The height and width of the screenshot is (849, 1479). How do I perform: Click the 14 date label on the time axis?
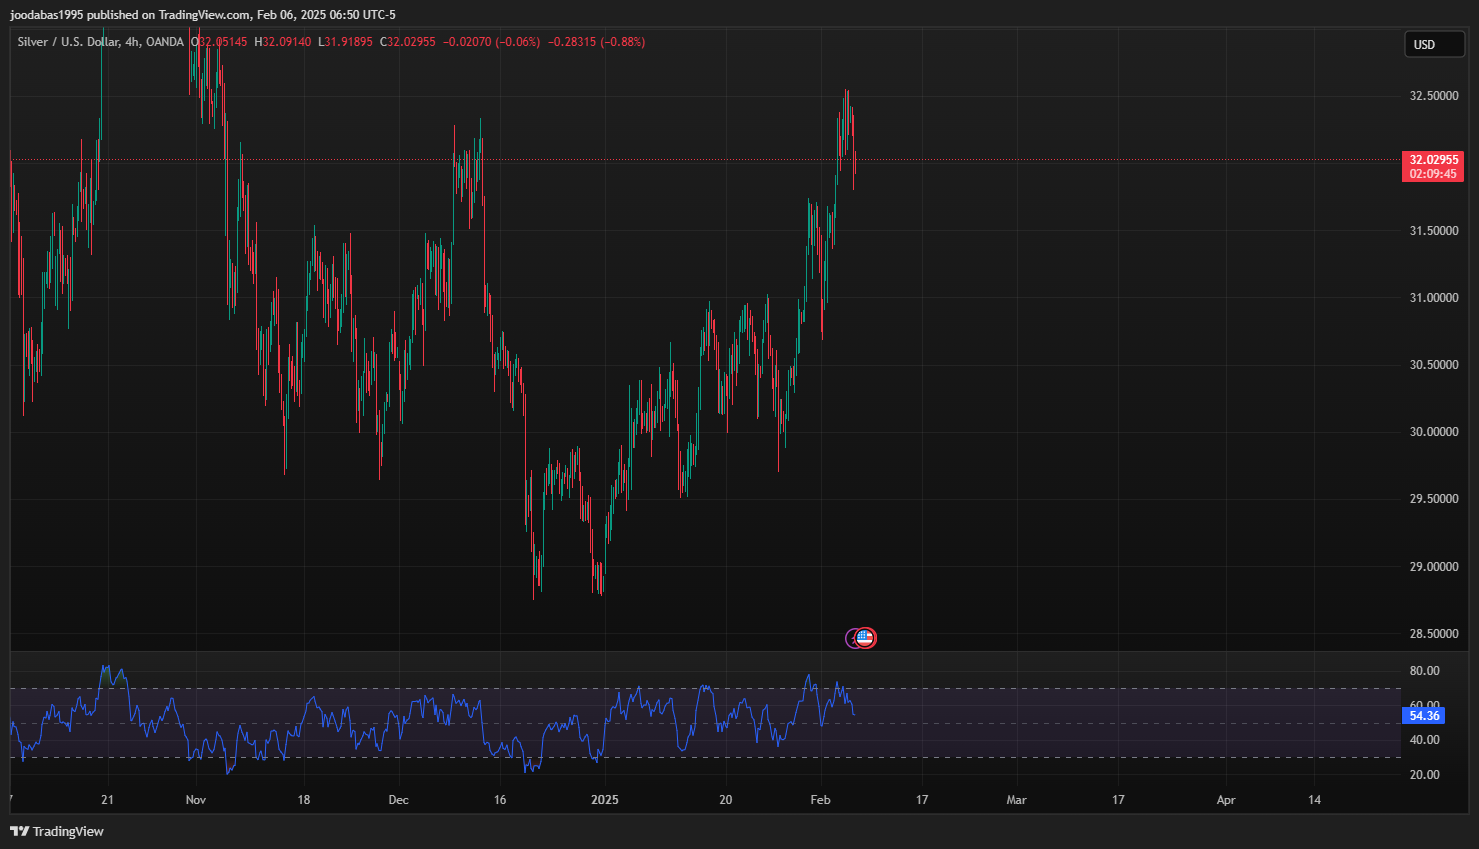[x=1314, y=800]
